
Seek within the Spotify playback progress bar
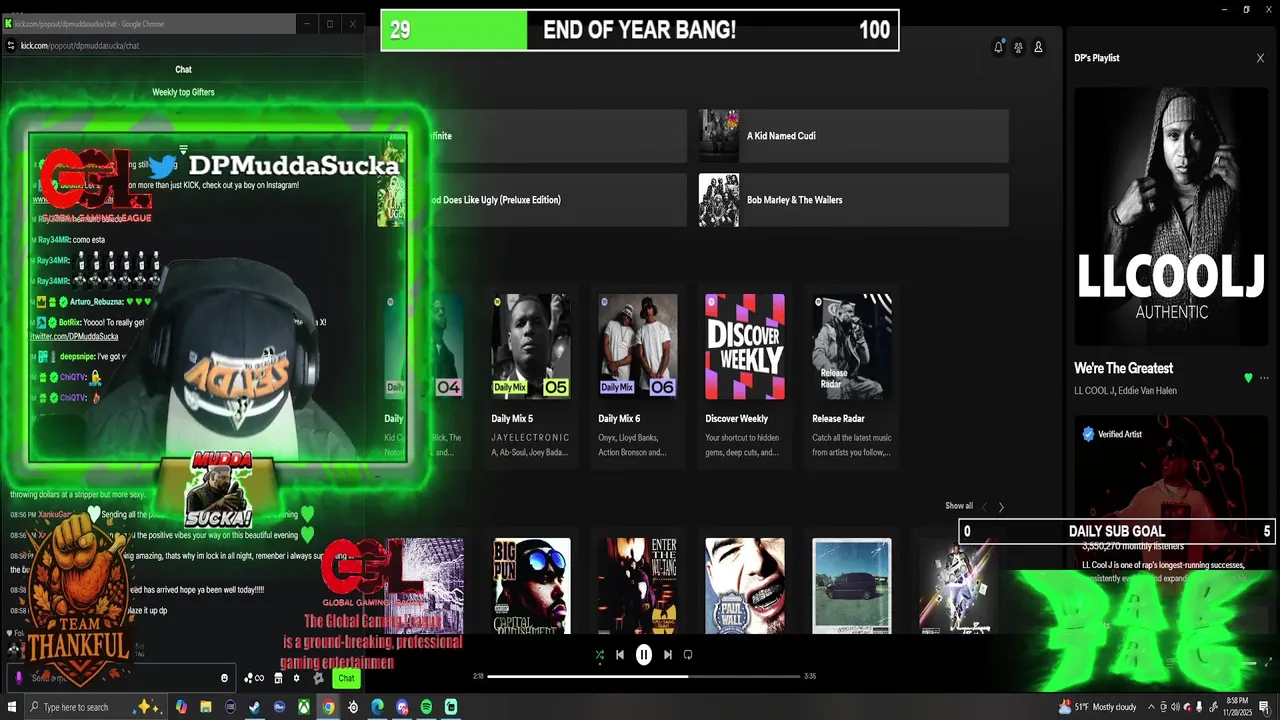coord(644,676)
